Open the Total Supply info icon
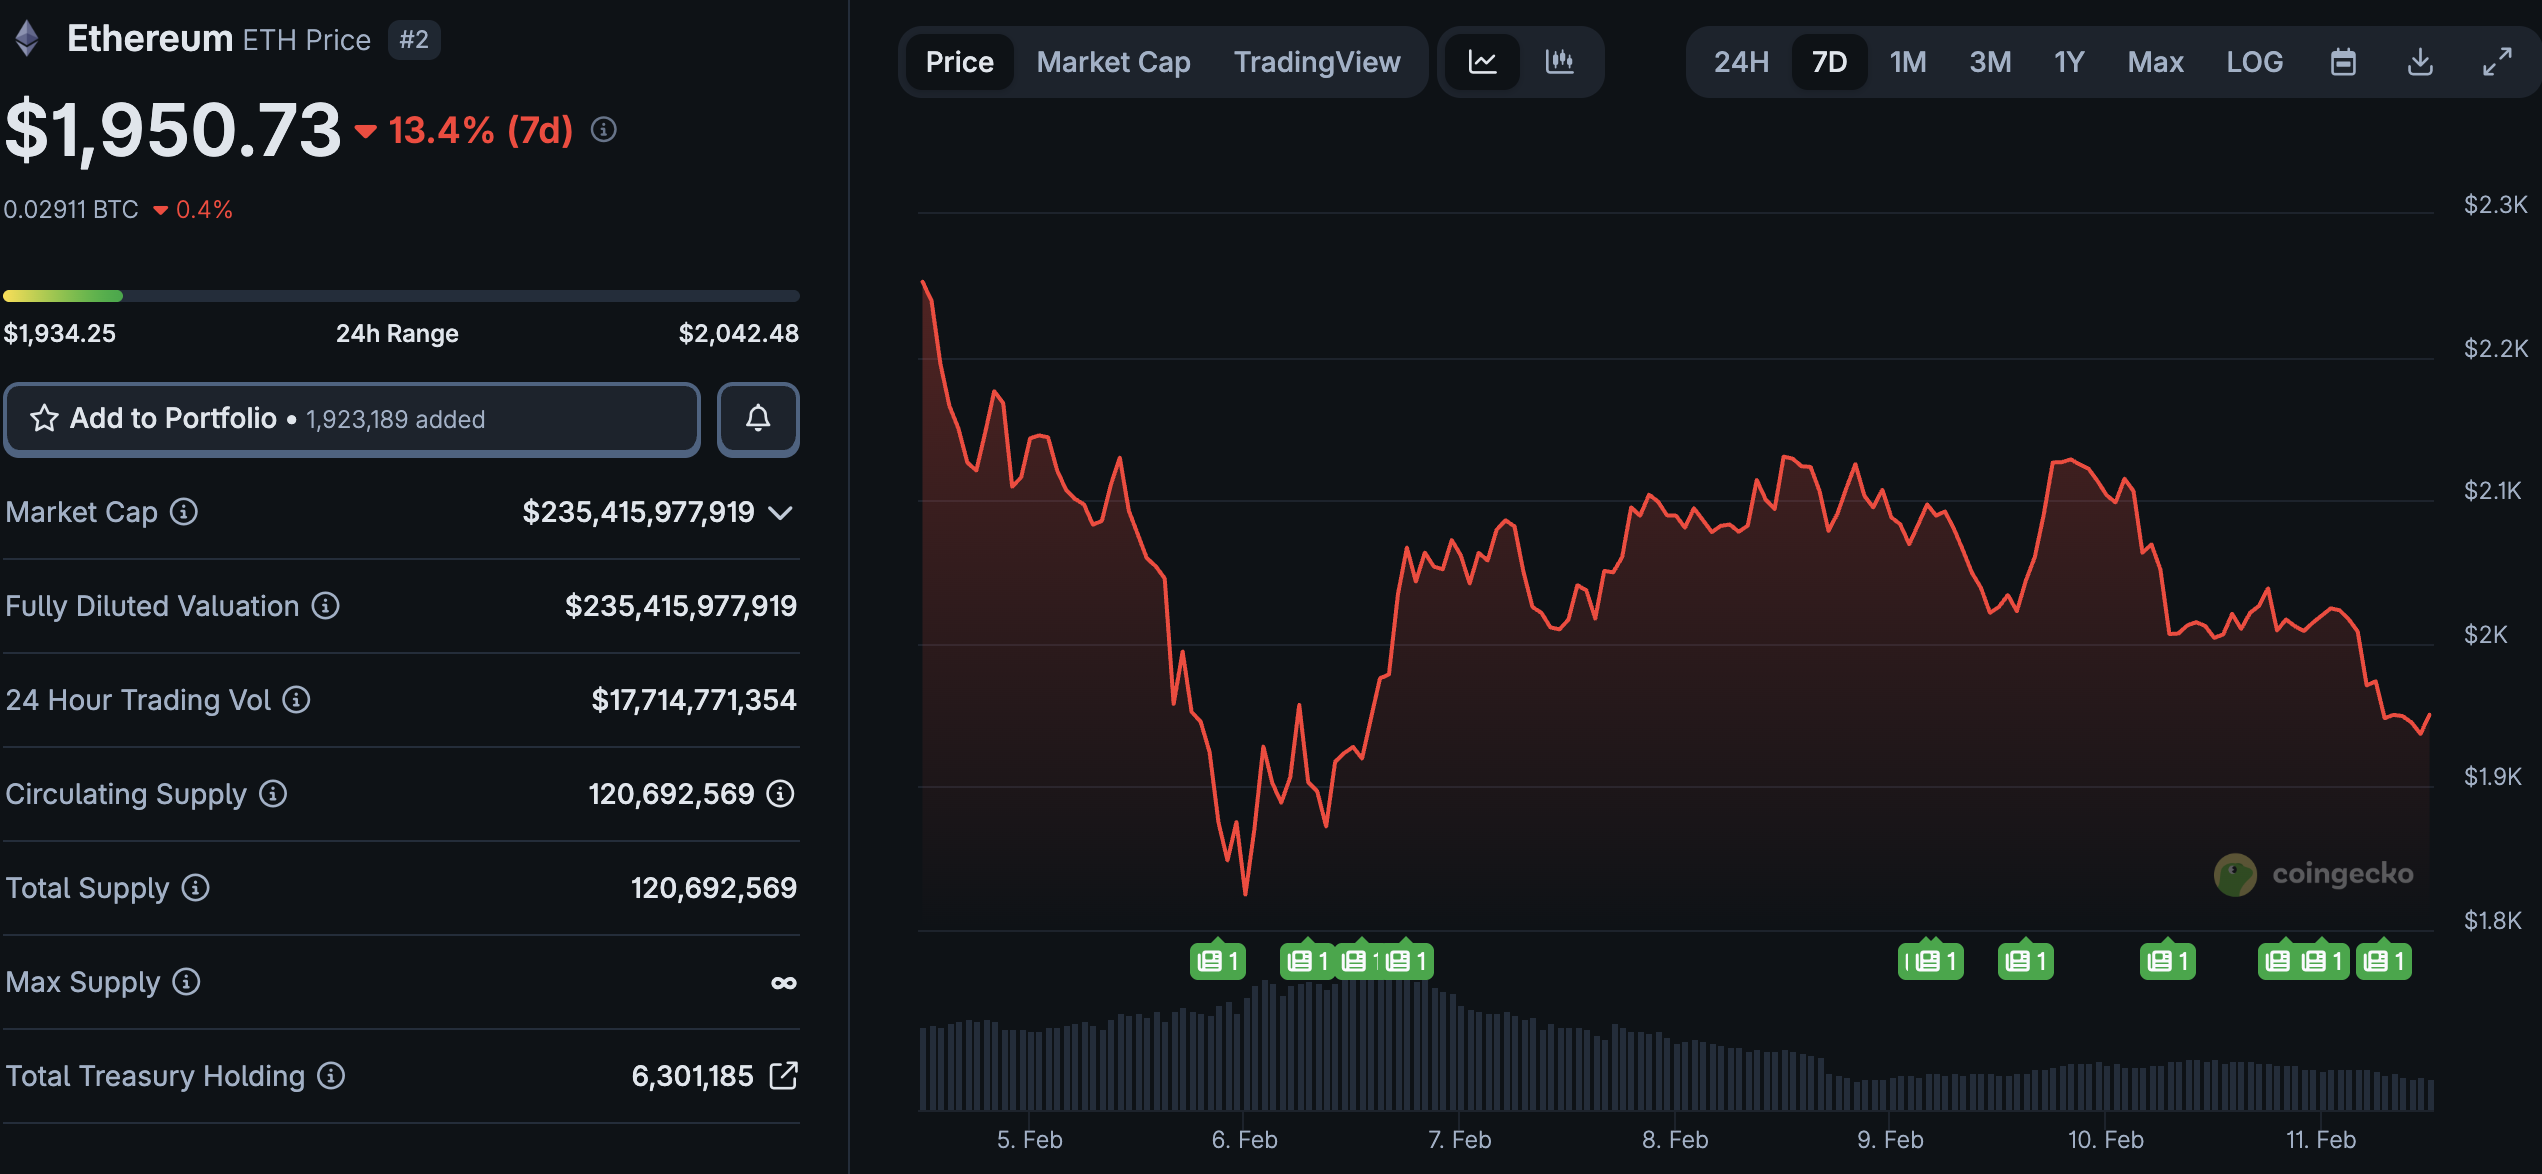 pyautogui.click(x=195, y=888)
